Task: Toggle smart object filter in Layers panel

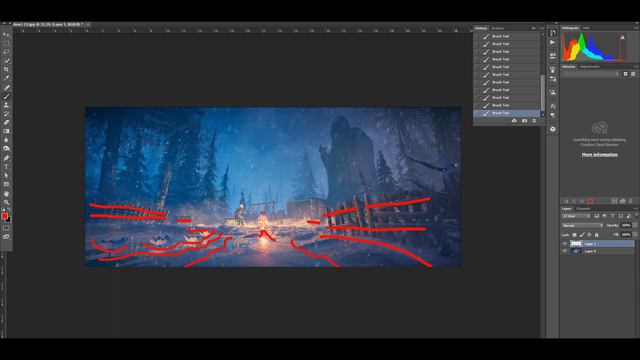Action: click(x=628, y=216)
